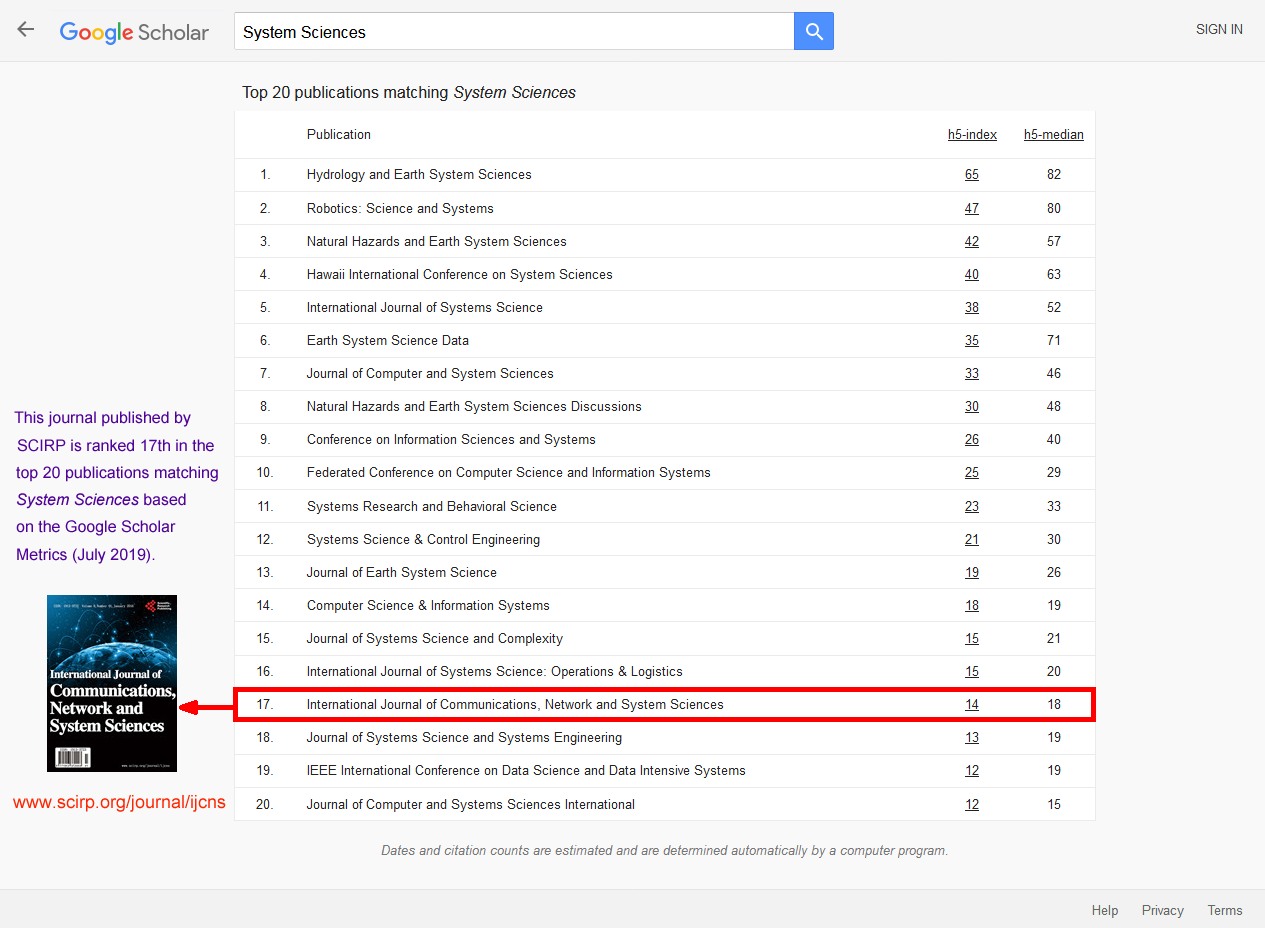Open the Google Scholar logo homepage
This screenshot has width=1265, height=928.
tap(134, 32)
